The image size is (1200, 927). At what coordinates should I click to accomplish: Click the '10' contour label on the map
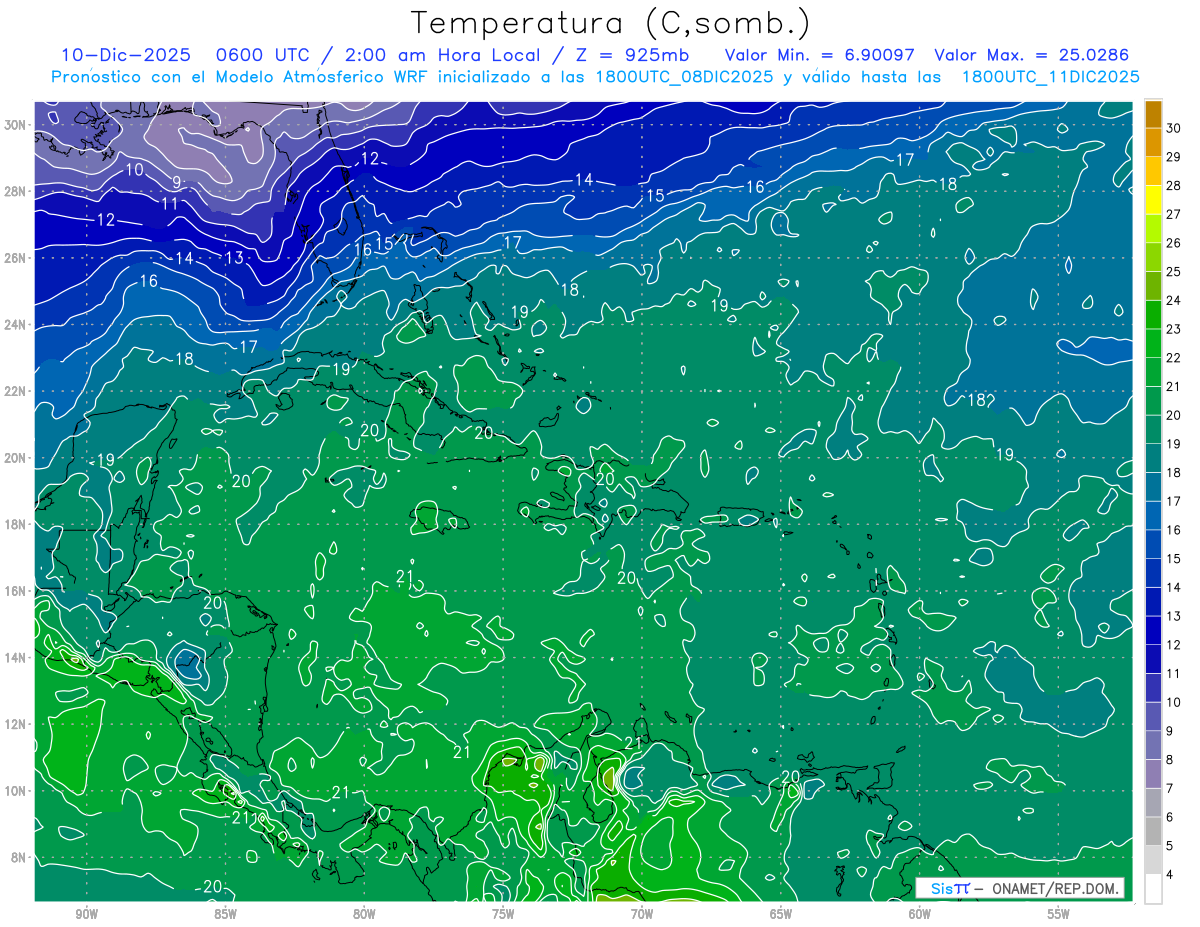pos(134,169)
